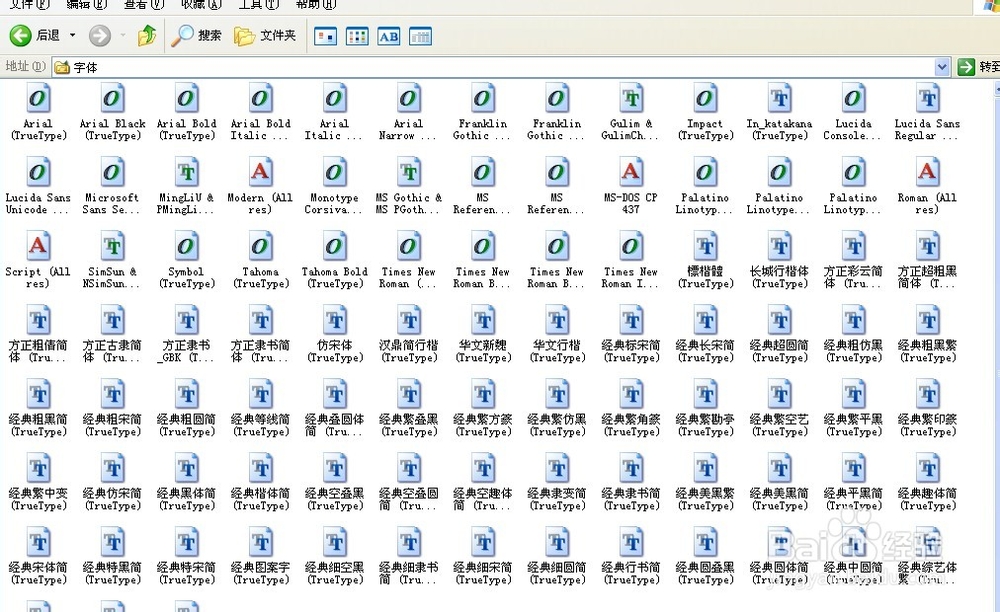
Task: Select the Tahoma (TrueType) font
Action: click(260, 260)
